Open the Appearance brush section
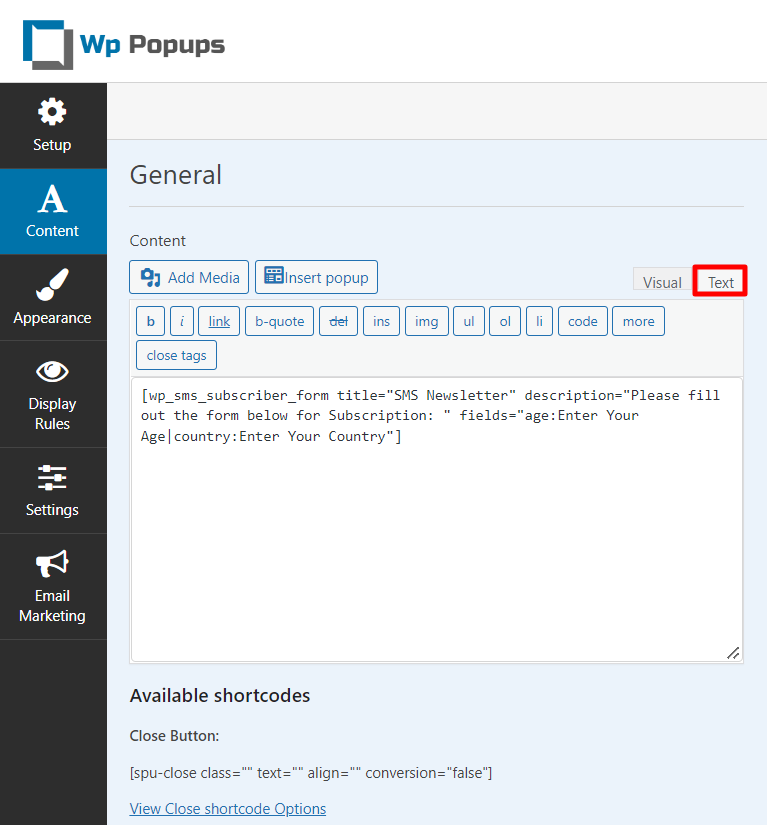The height and width of the screenshot is (825, 767). pos(53,297)
